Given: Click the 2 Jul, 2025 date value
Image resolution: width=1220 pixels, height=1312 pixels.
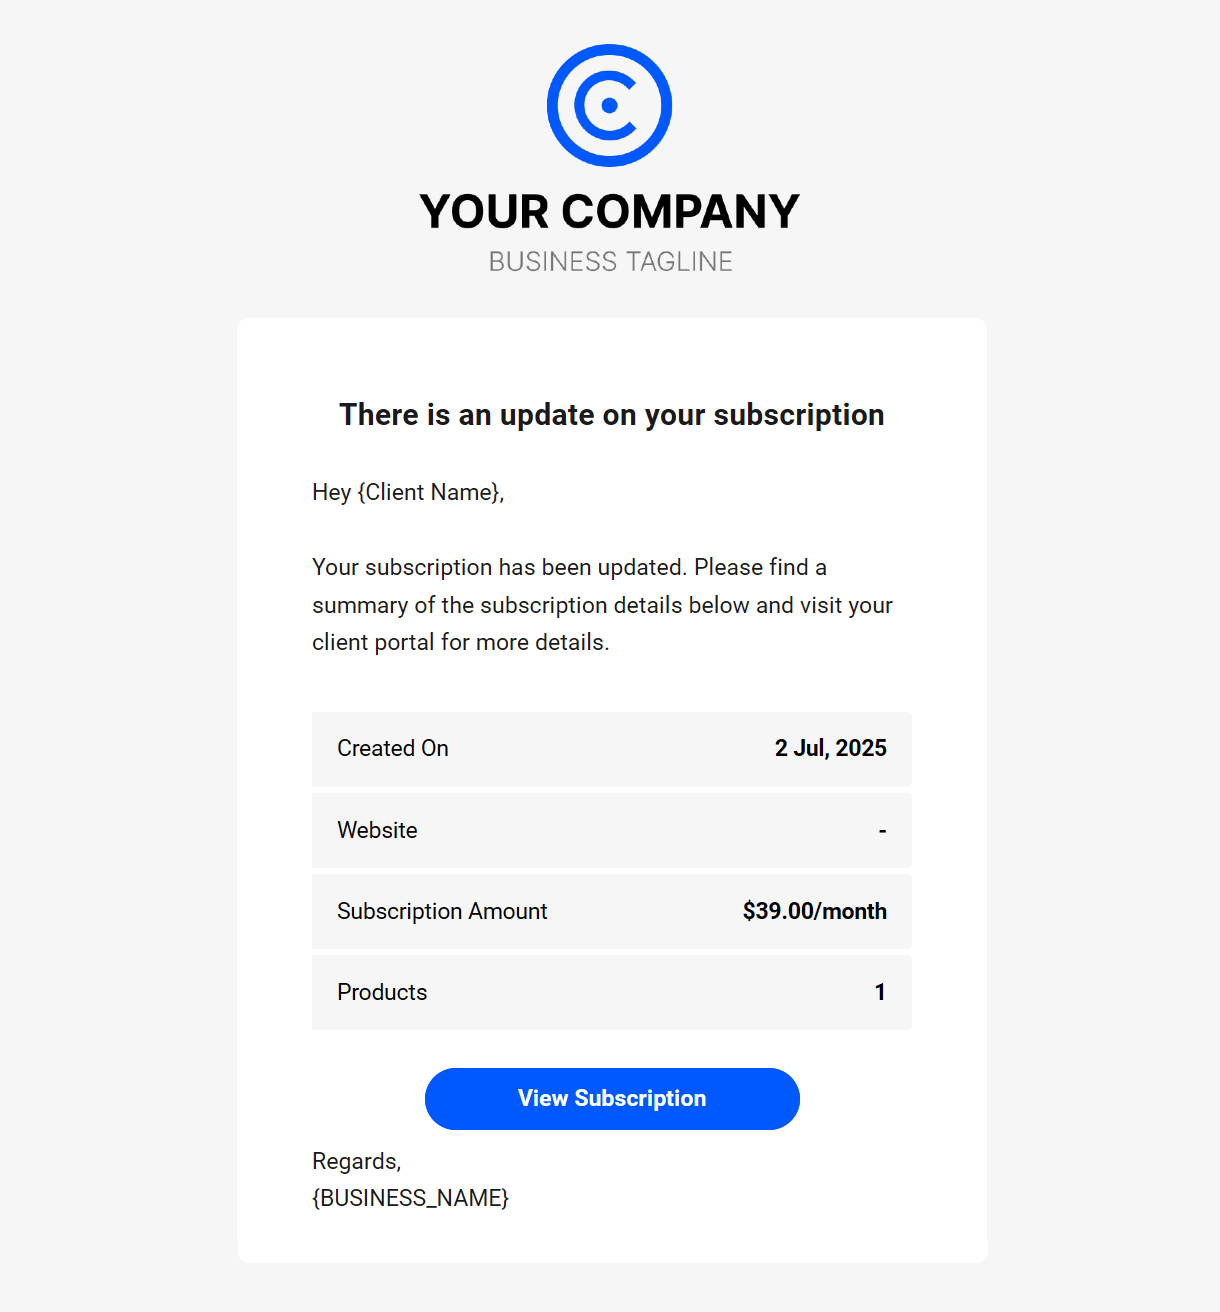Looking at the screenshot, I should tap(830, 748).
